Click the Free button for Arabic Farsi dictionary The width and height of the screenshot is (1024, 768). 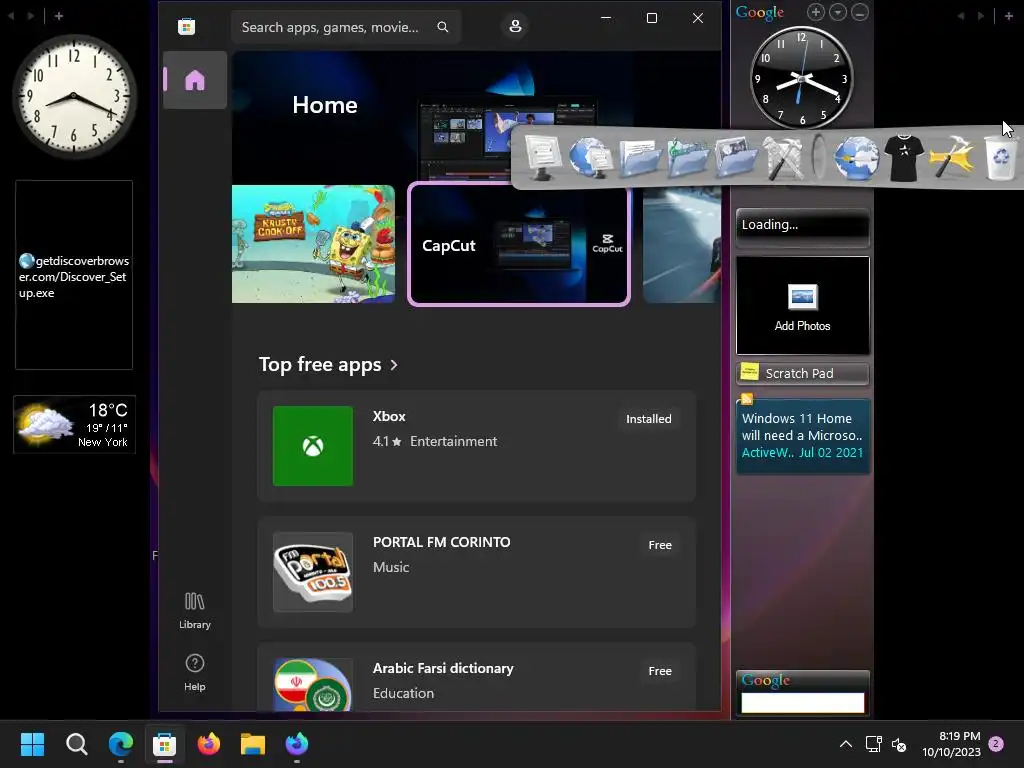[660, 671]
